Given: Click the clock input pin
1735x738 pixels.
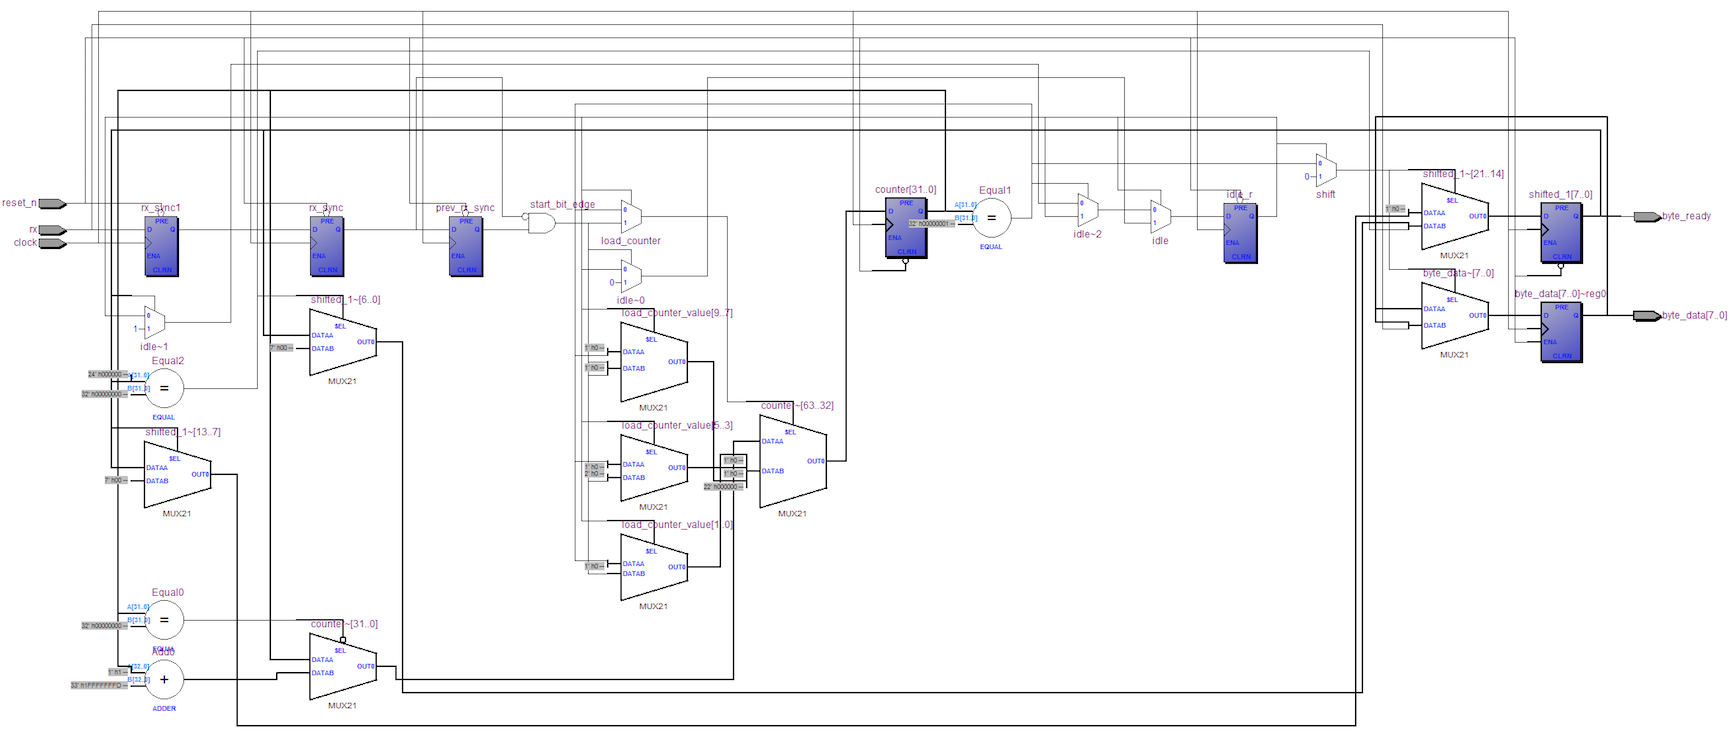Looking at the screenshot, I should click(x=52, y=243).
